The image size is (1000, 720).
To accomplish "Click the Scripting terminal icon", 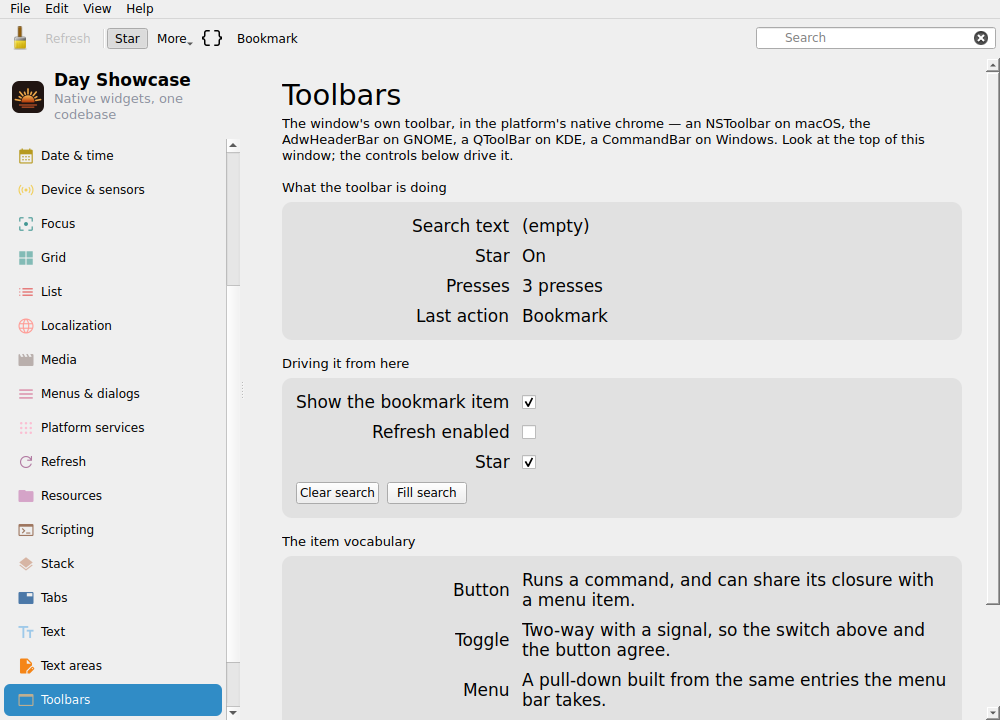I will (x=26, y=530).
